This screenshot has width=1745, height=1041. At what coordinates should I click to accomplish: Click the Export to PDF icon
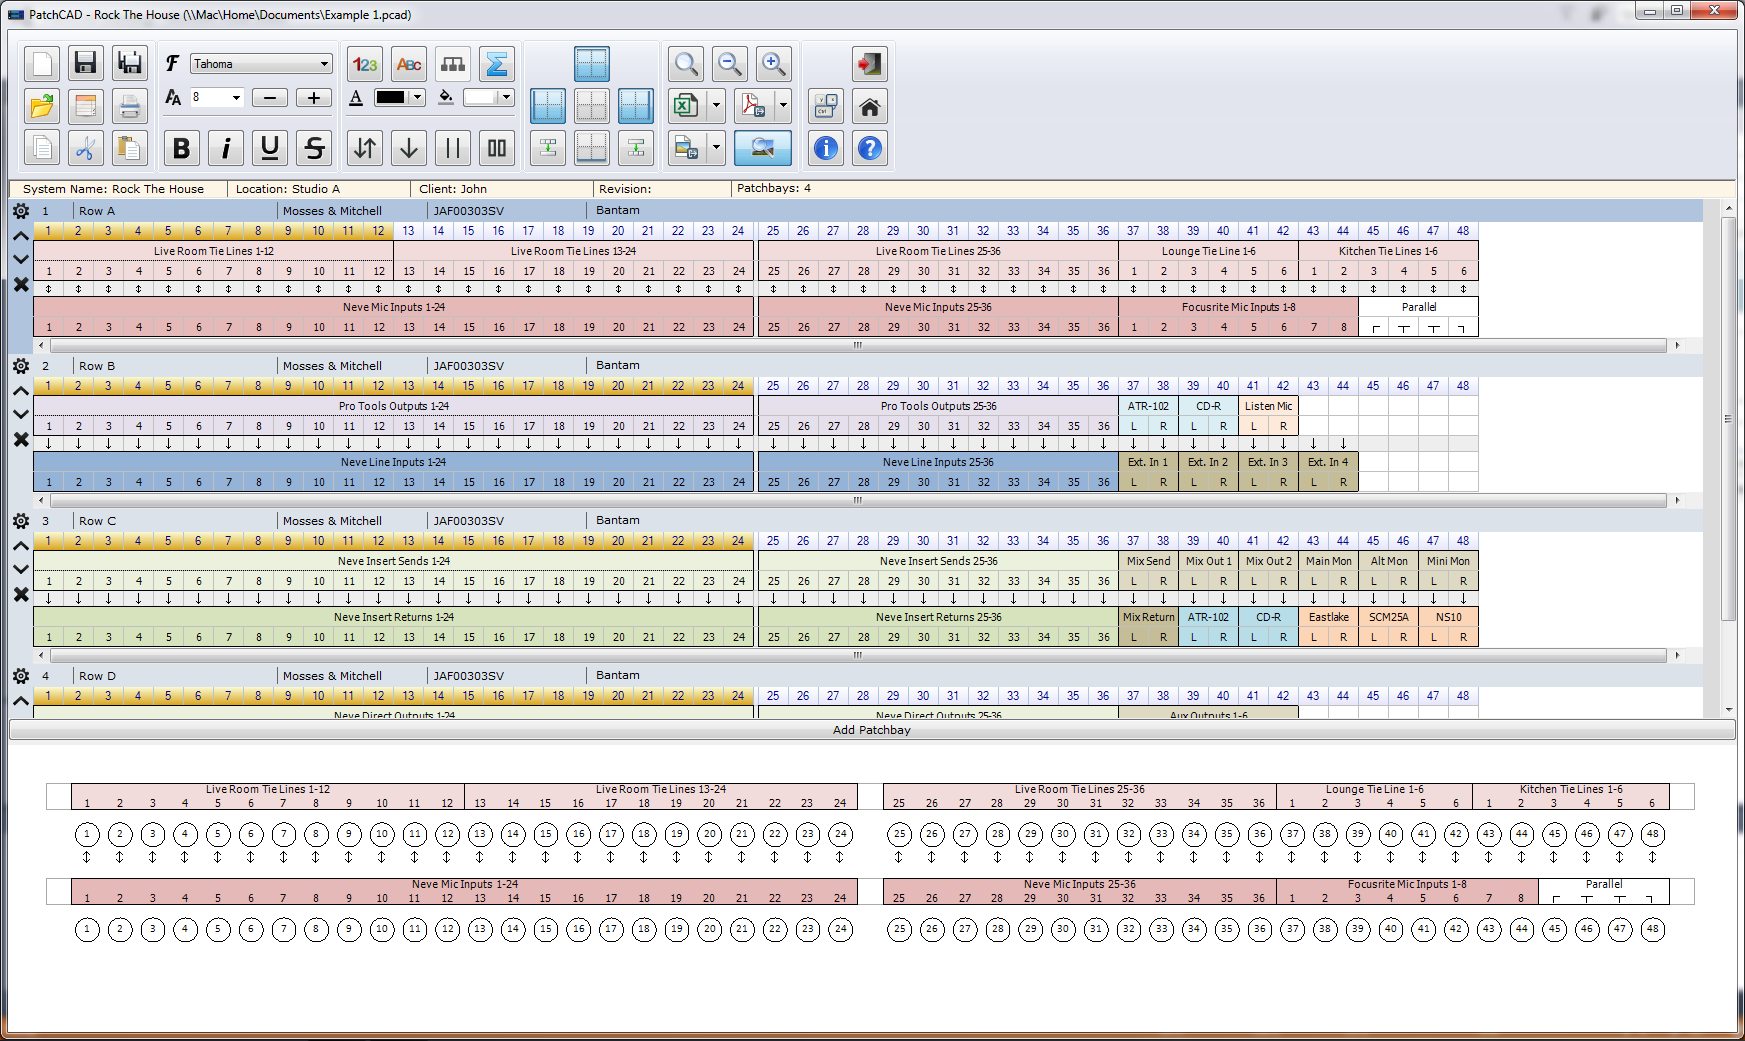coord(752,106)
